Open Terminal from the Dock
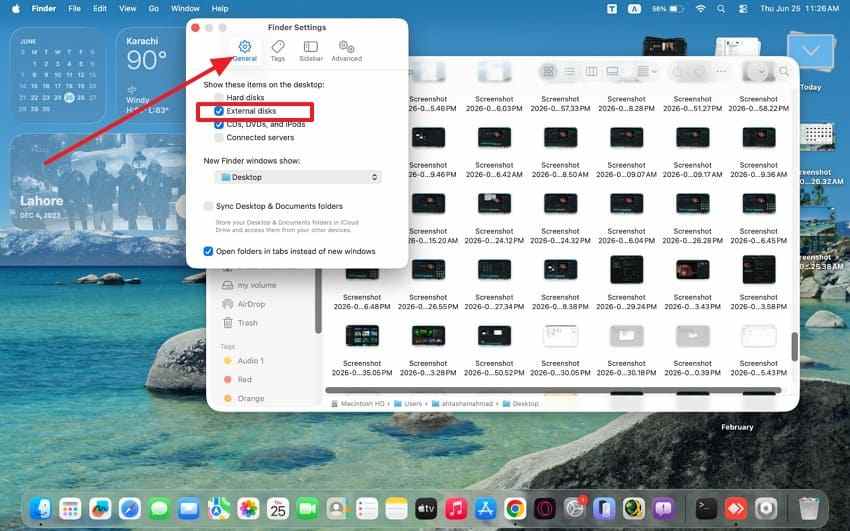Screen dimensions: 850x531 [706, 509]
